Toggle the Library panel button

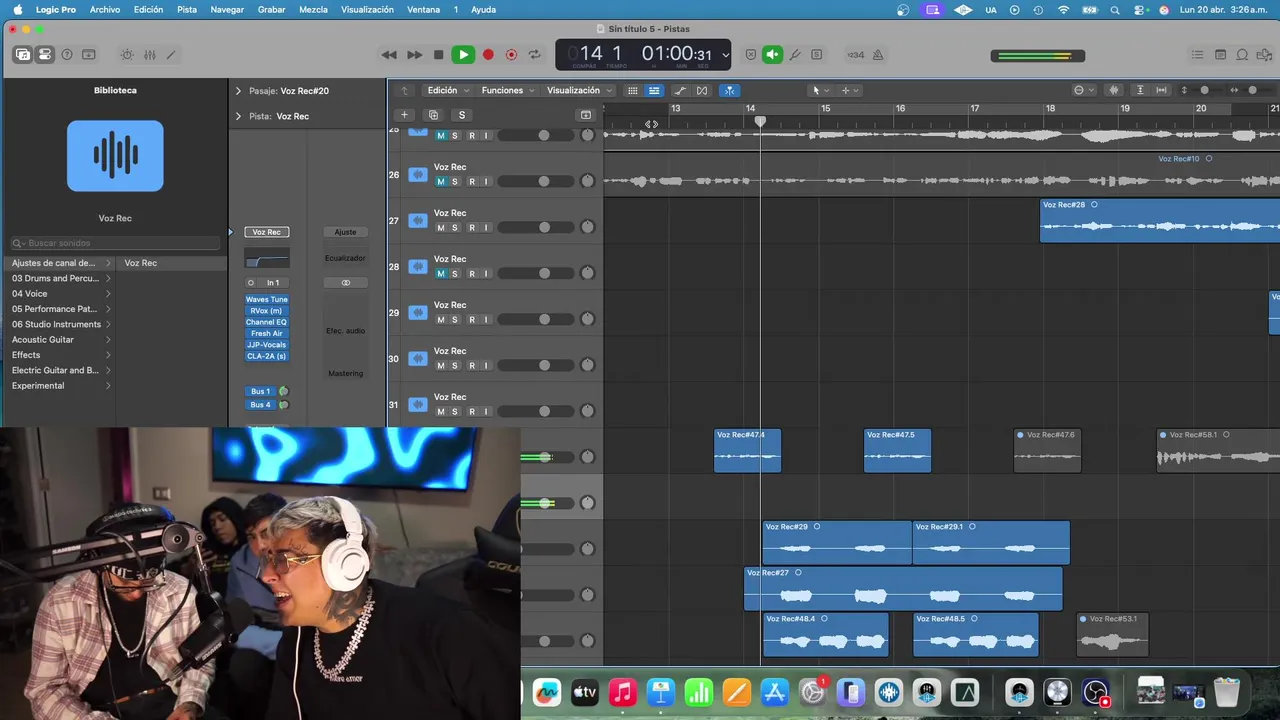(23, 55)
